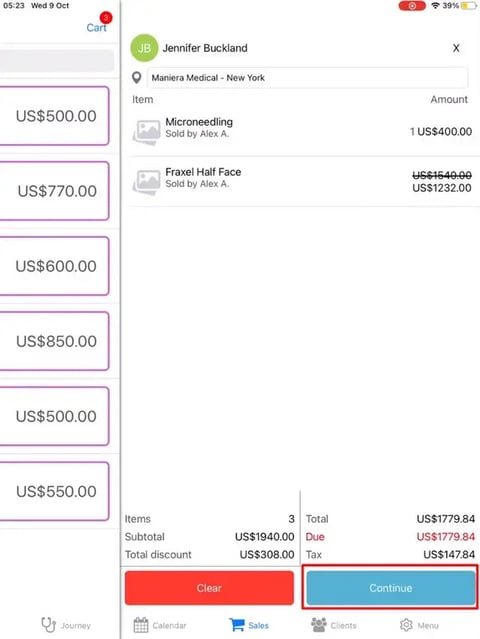Select the US$550.00 service tile
Viewport: 480px width, 639px height.
click(54, 491)
